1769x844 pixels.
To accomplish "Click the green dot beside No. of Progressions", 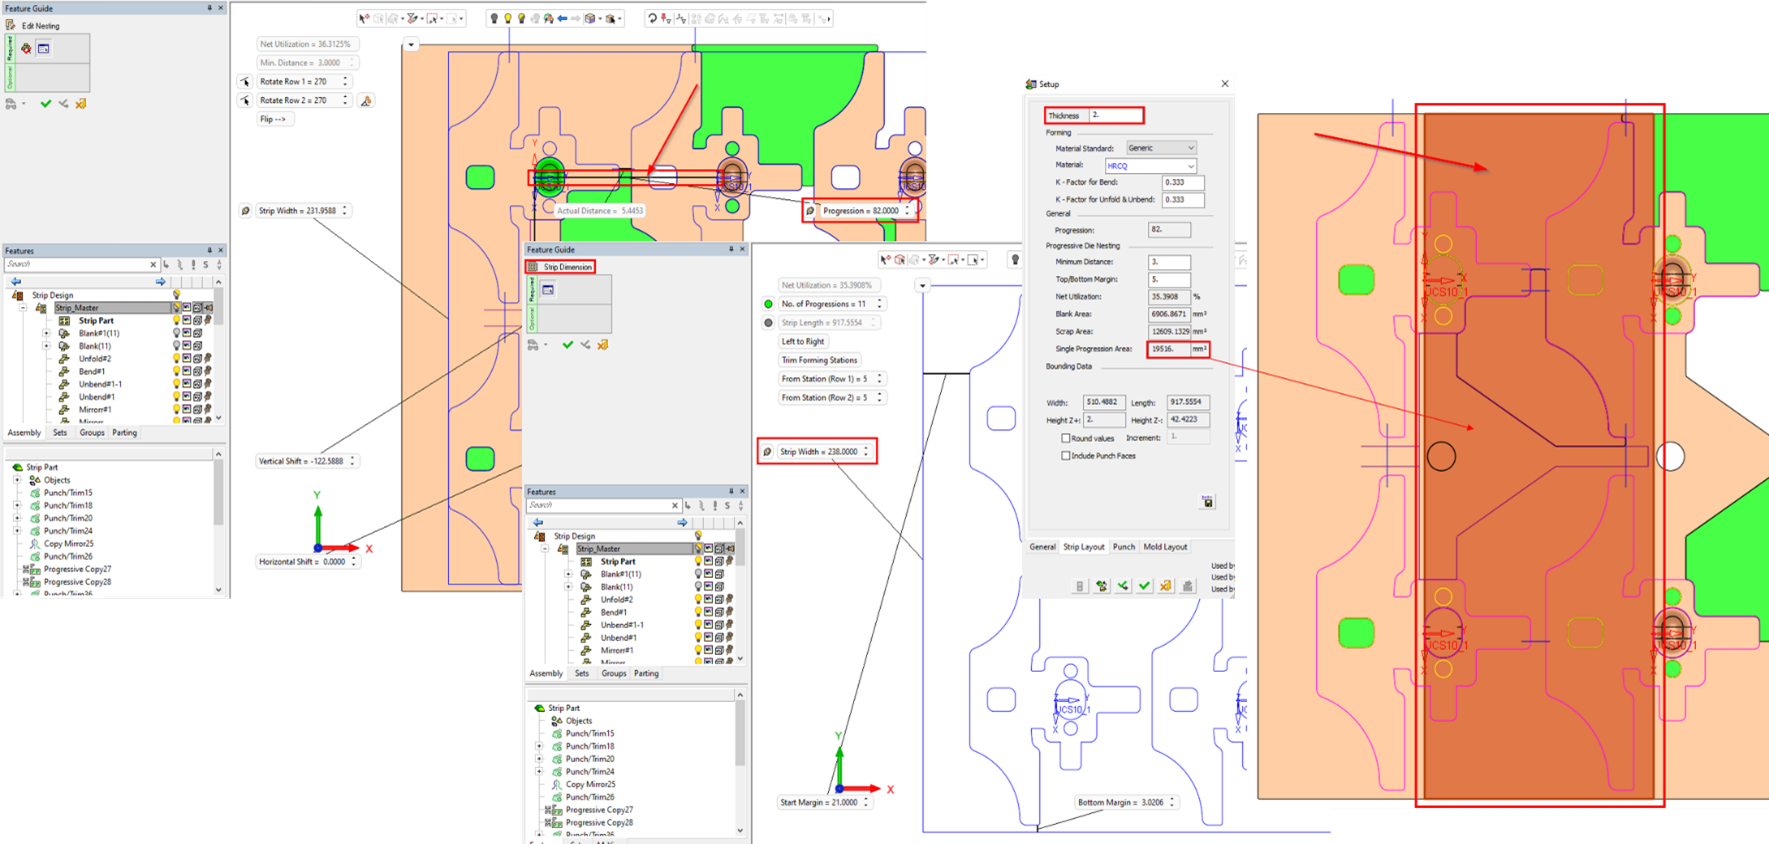I will tap(768, 304).
